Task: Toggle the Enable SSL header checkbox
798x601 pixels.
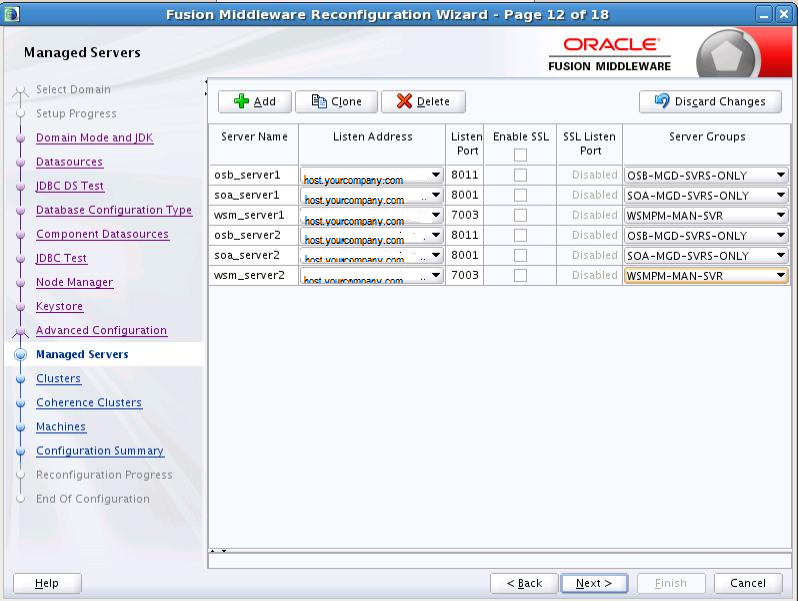Action: 520,155
